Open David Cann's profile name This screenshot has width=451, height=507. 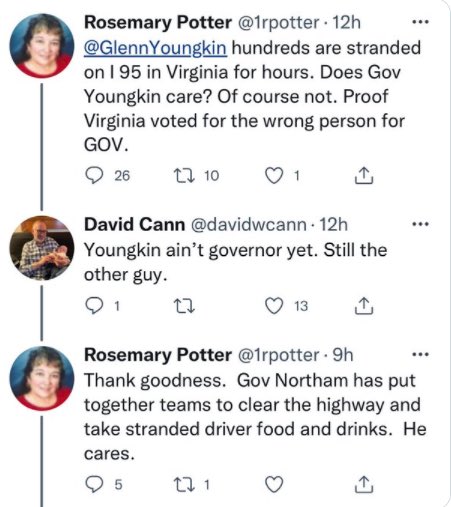(134, 224)
